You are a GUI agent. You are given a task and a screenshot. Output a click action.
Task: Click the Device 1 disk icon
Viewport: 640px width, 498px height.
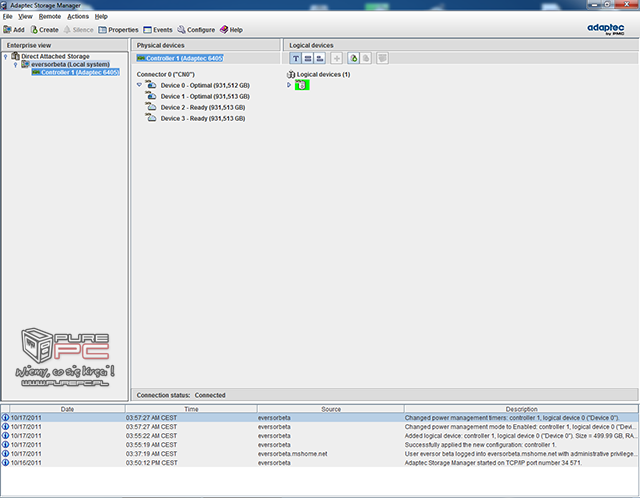[151, 96]
